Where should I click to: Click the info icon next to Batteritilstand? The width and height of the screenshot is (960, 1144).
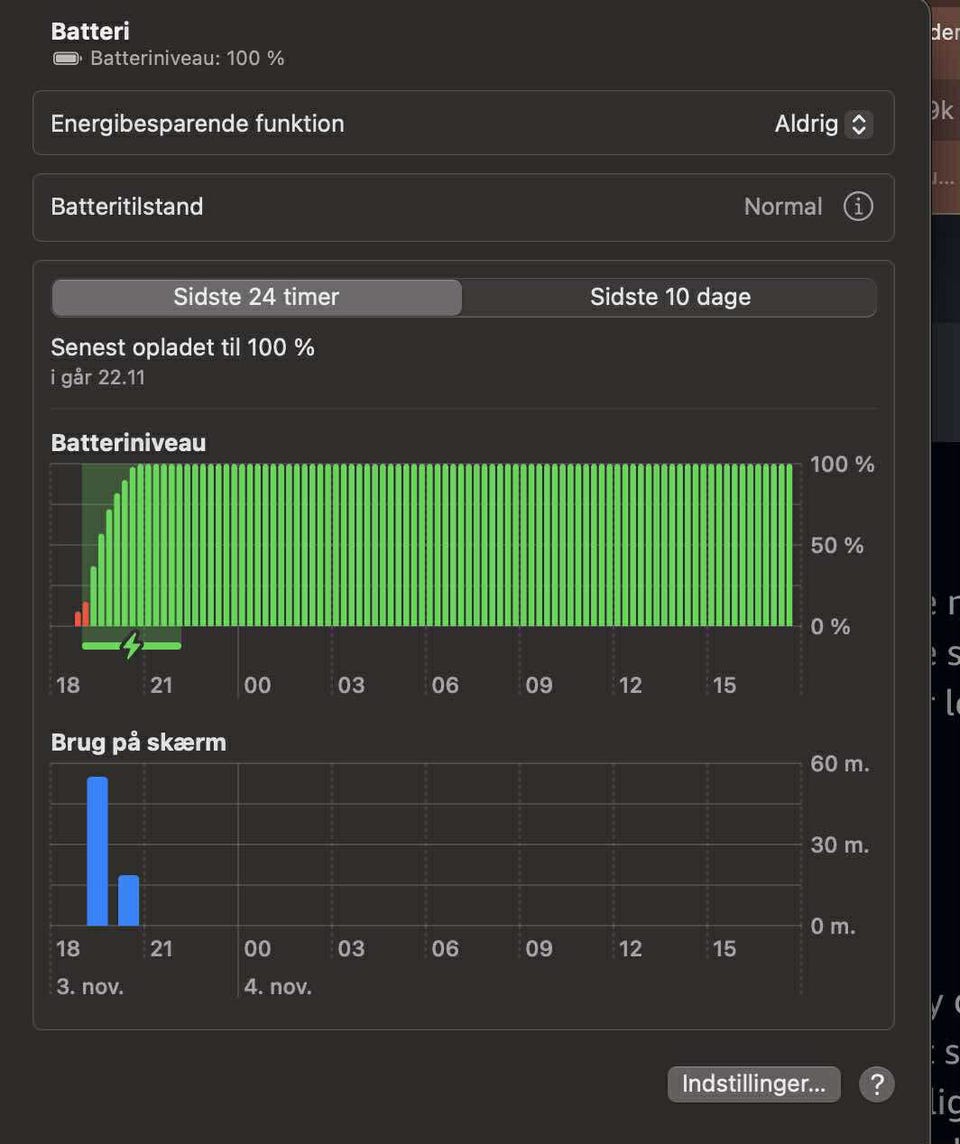[857, 207]
